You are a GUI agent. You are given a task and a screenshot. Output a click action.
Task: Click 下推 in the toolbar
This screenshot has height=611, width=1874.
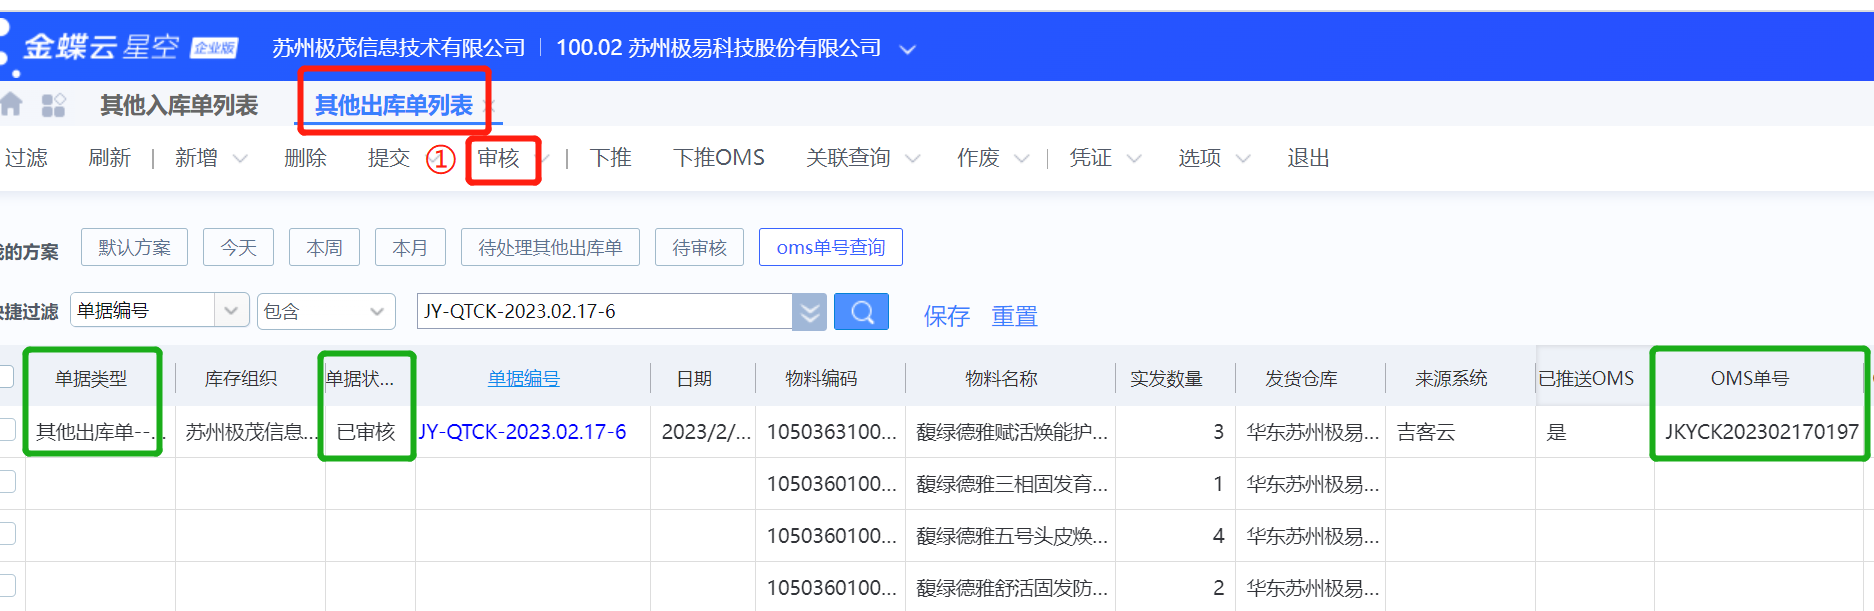pos(611,158)
